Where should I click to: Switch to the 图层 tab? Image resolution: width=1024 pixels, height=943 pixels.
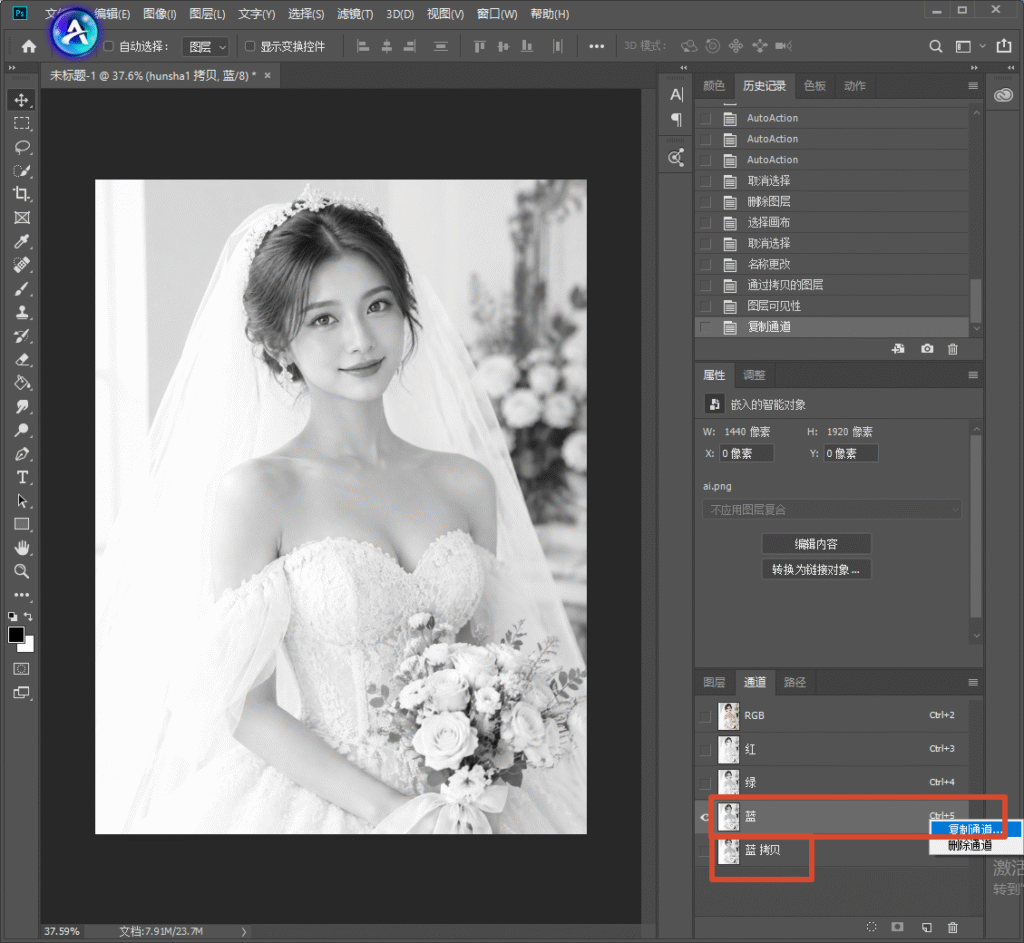[x=714, y=682]
